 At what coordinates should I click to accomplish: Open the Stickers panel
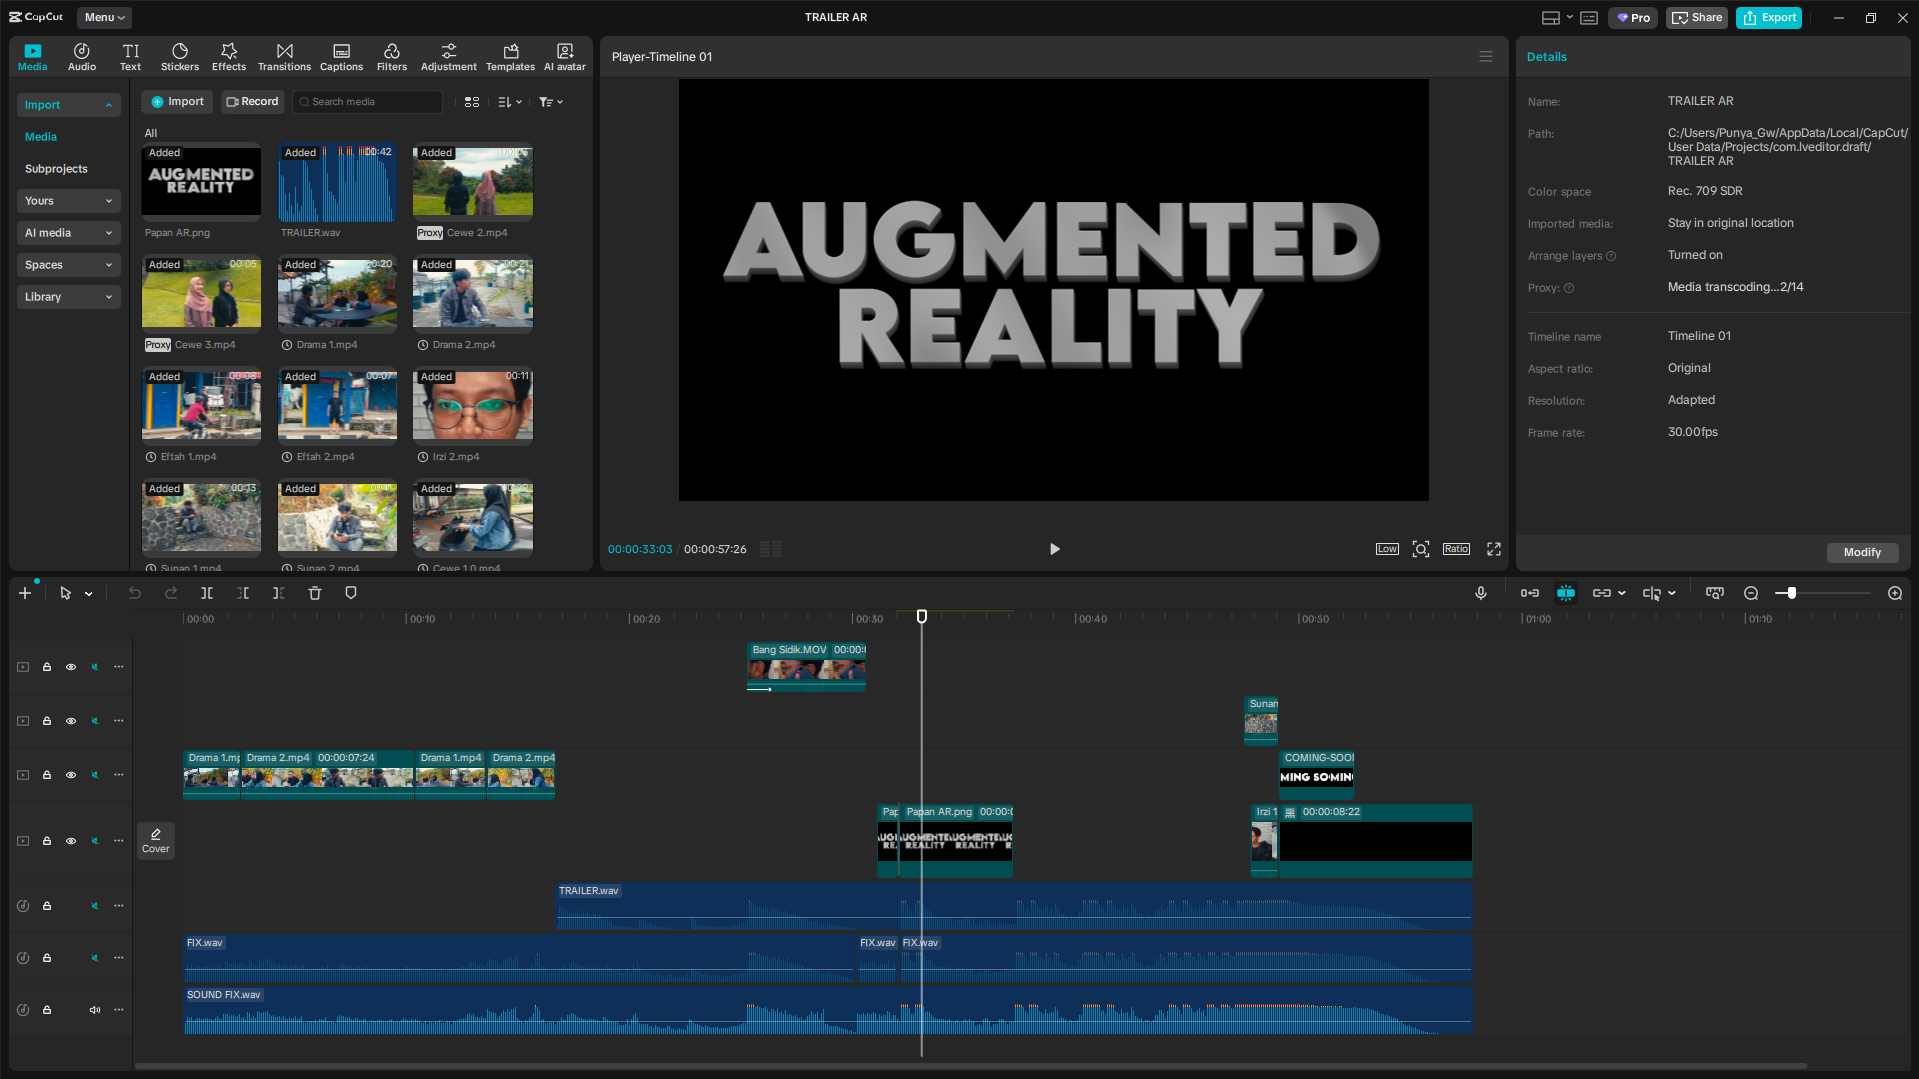tap(180, 57)
